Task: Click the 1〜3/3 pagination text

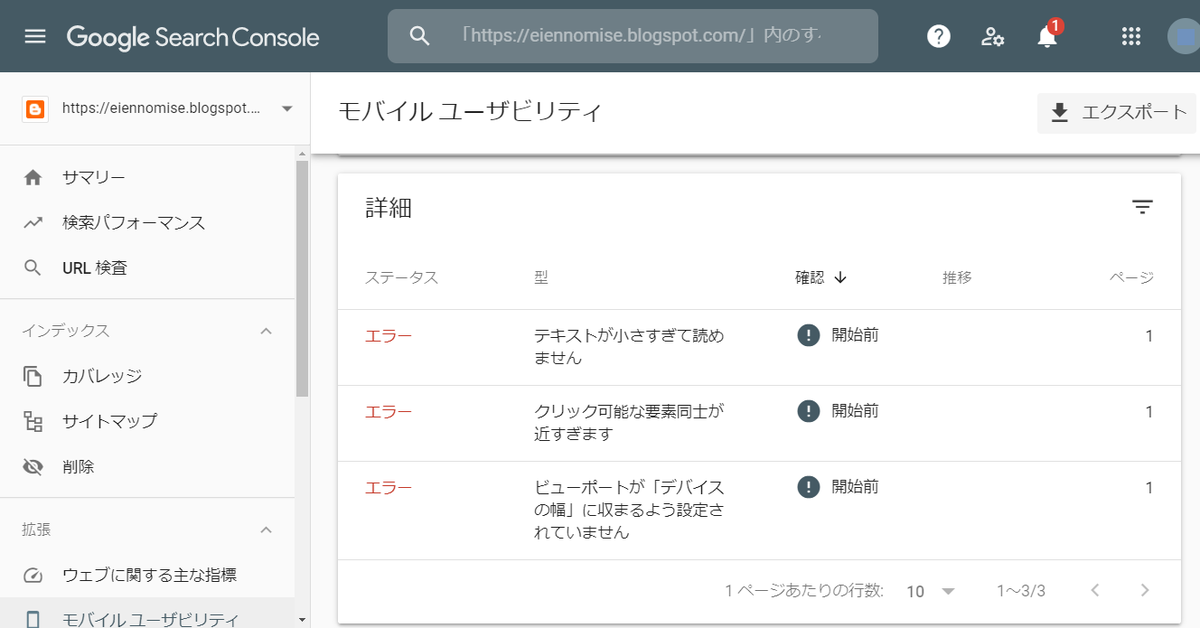Action: click(1021, 591)
